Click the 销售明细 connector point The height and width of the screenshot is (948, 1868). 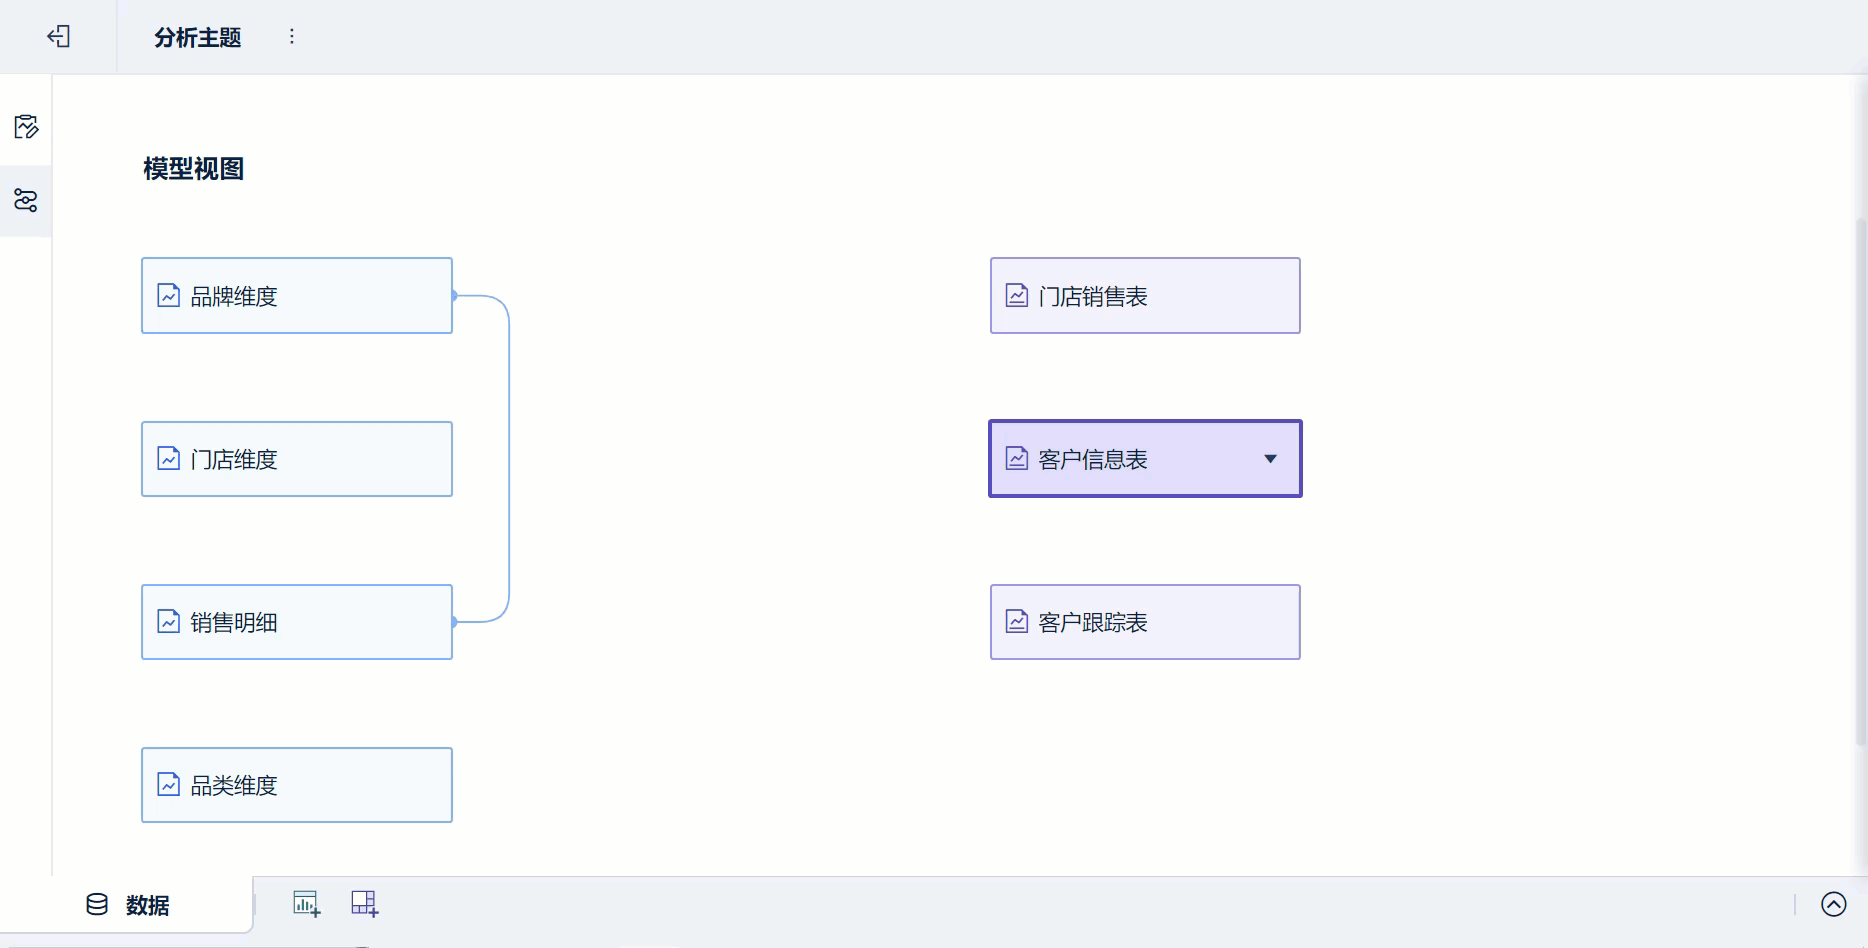point(454,622)
